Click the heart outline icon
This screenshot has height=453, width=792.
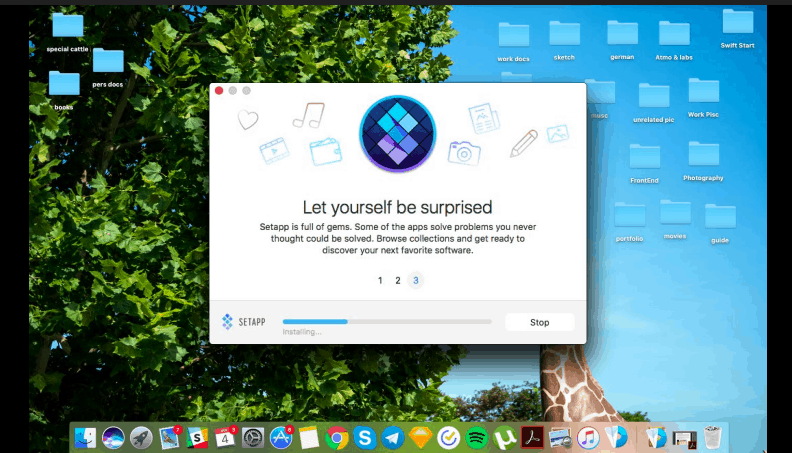coord(247,120)
